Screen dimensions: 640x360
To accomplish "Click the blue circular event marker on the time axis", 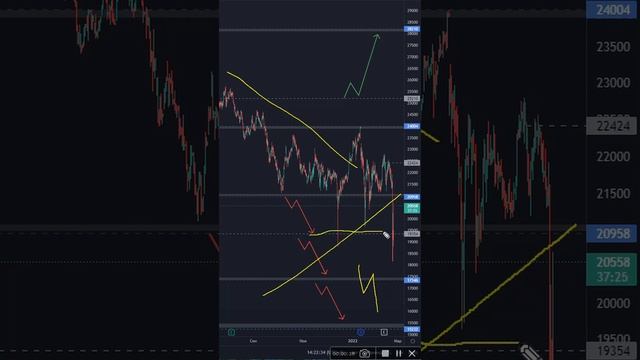I will tap(360, 332).
